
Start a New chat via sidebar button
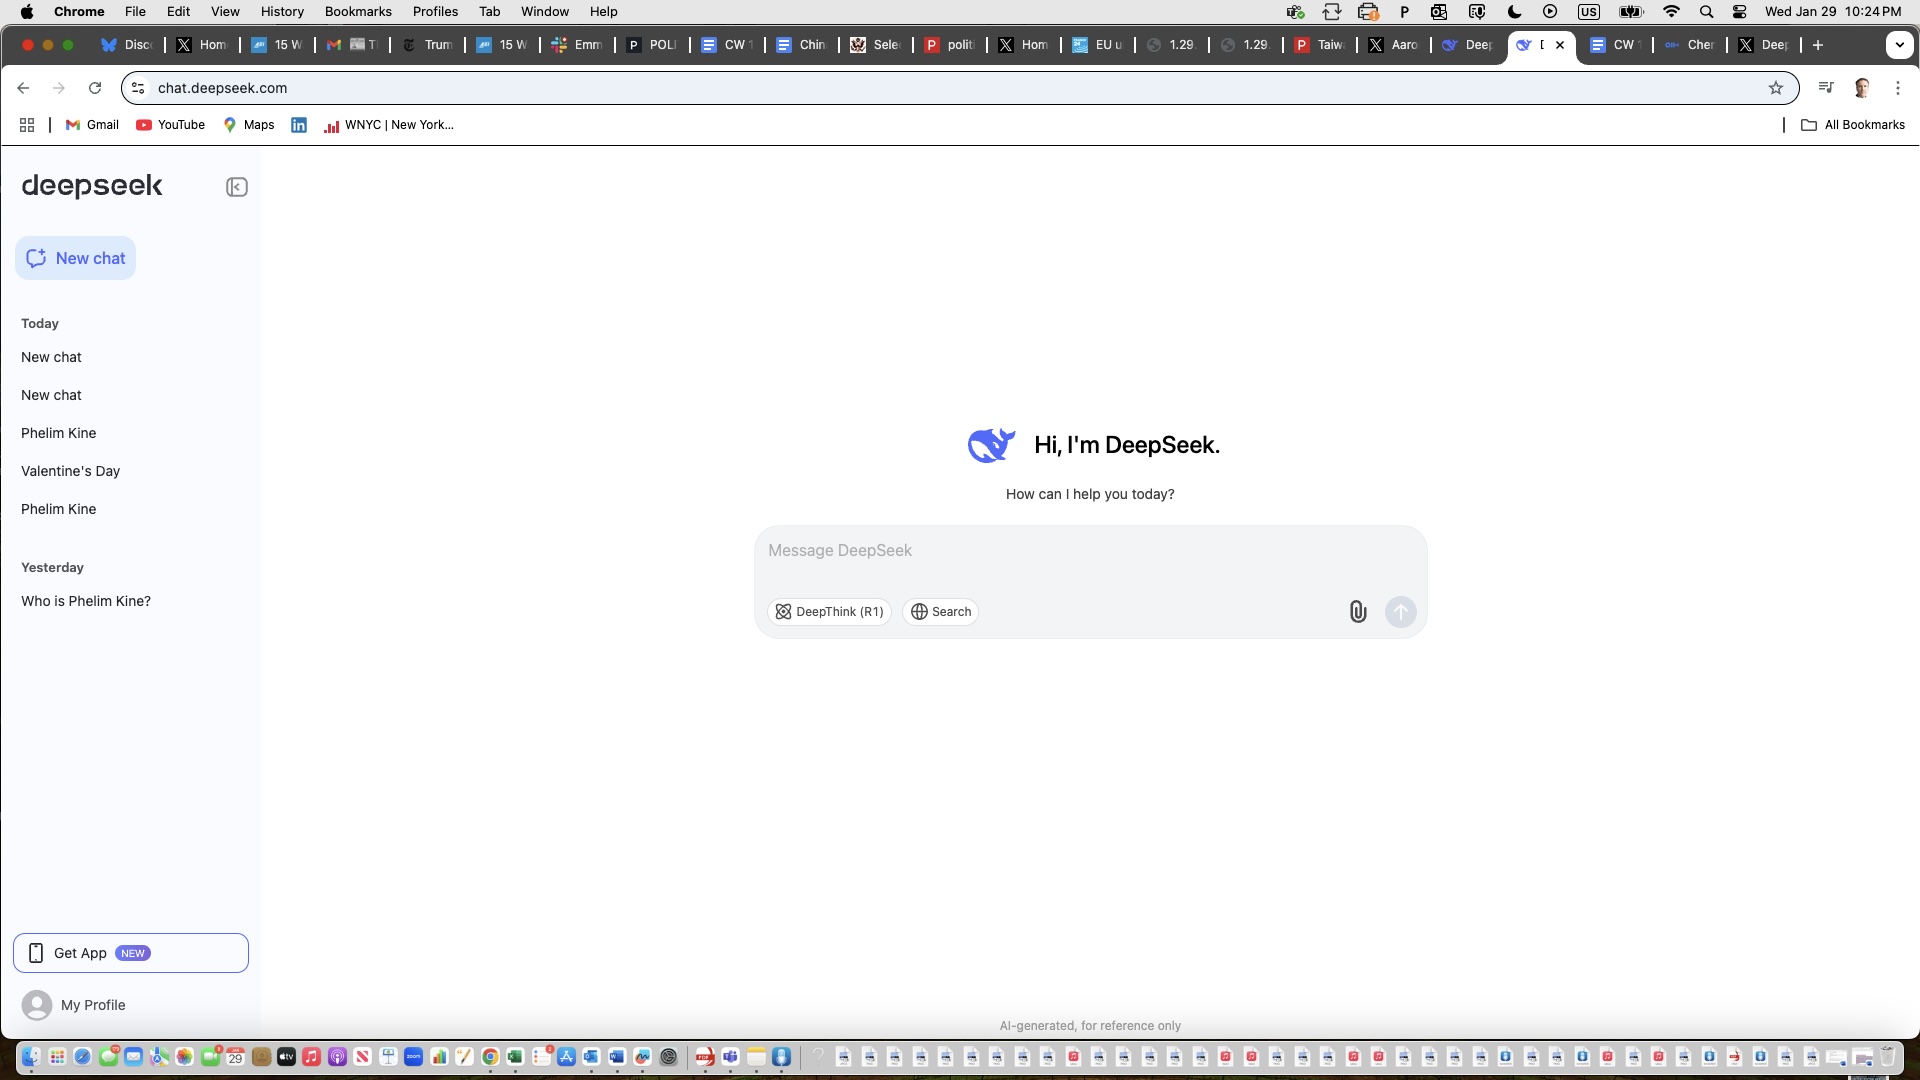(76, 258)
